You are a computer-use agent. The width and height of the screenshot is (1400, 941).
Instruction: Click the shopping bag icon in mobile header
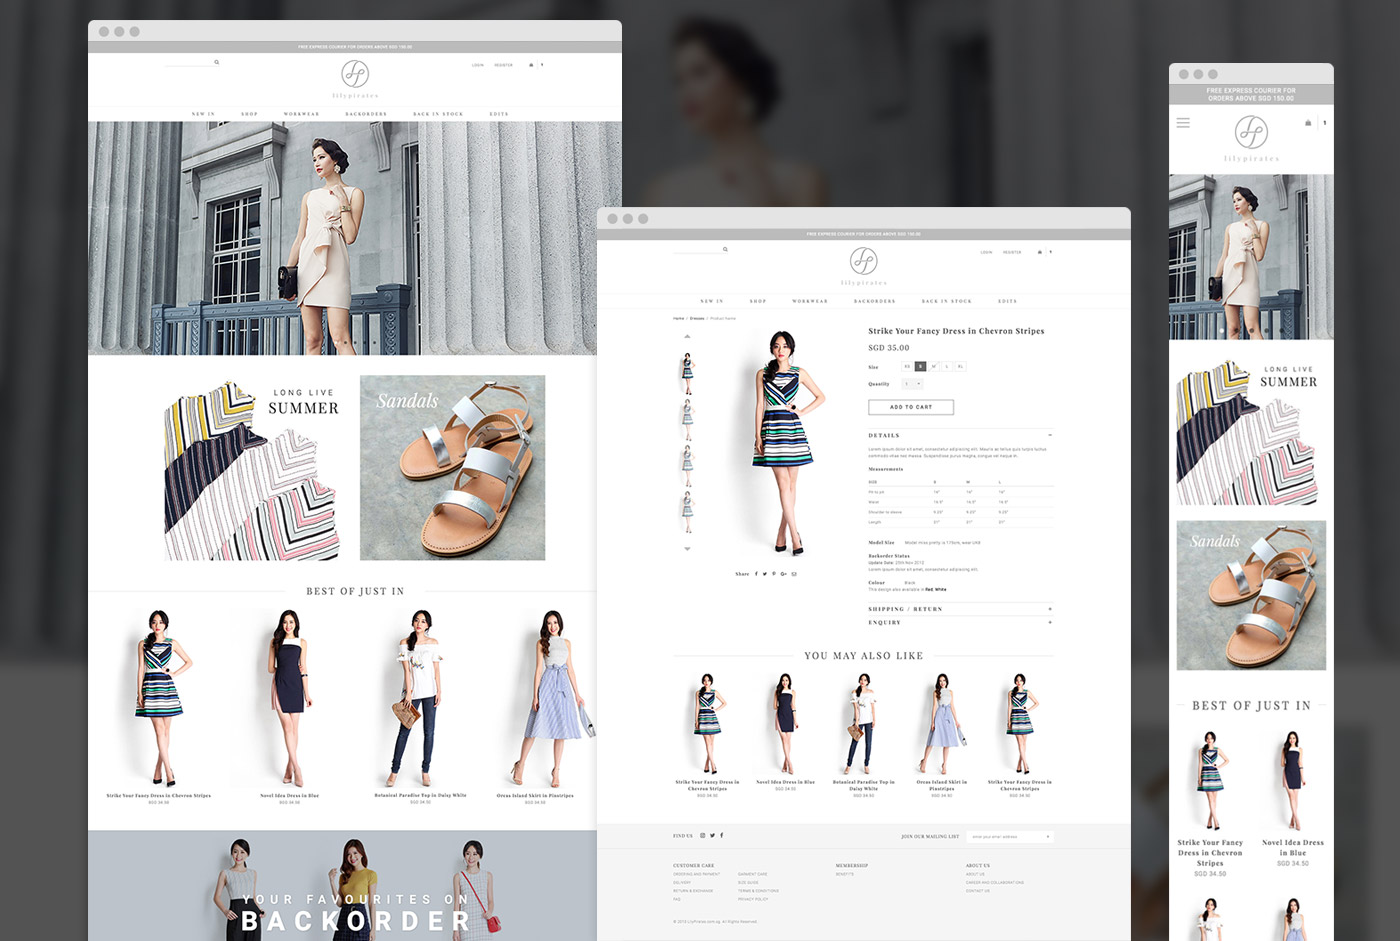click(1308, 123)
